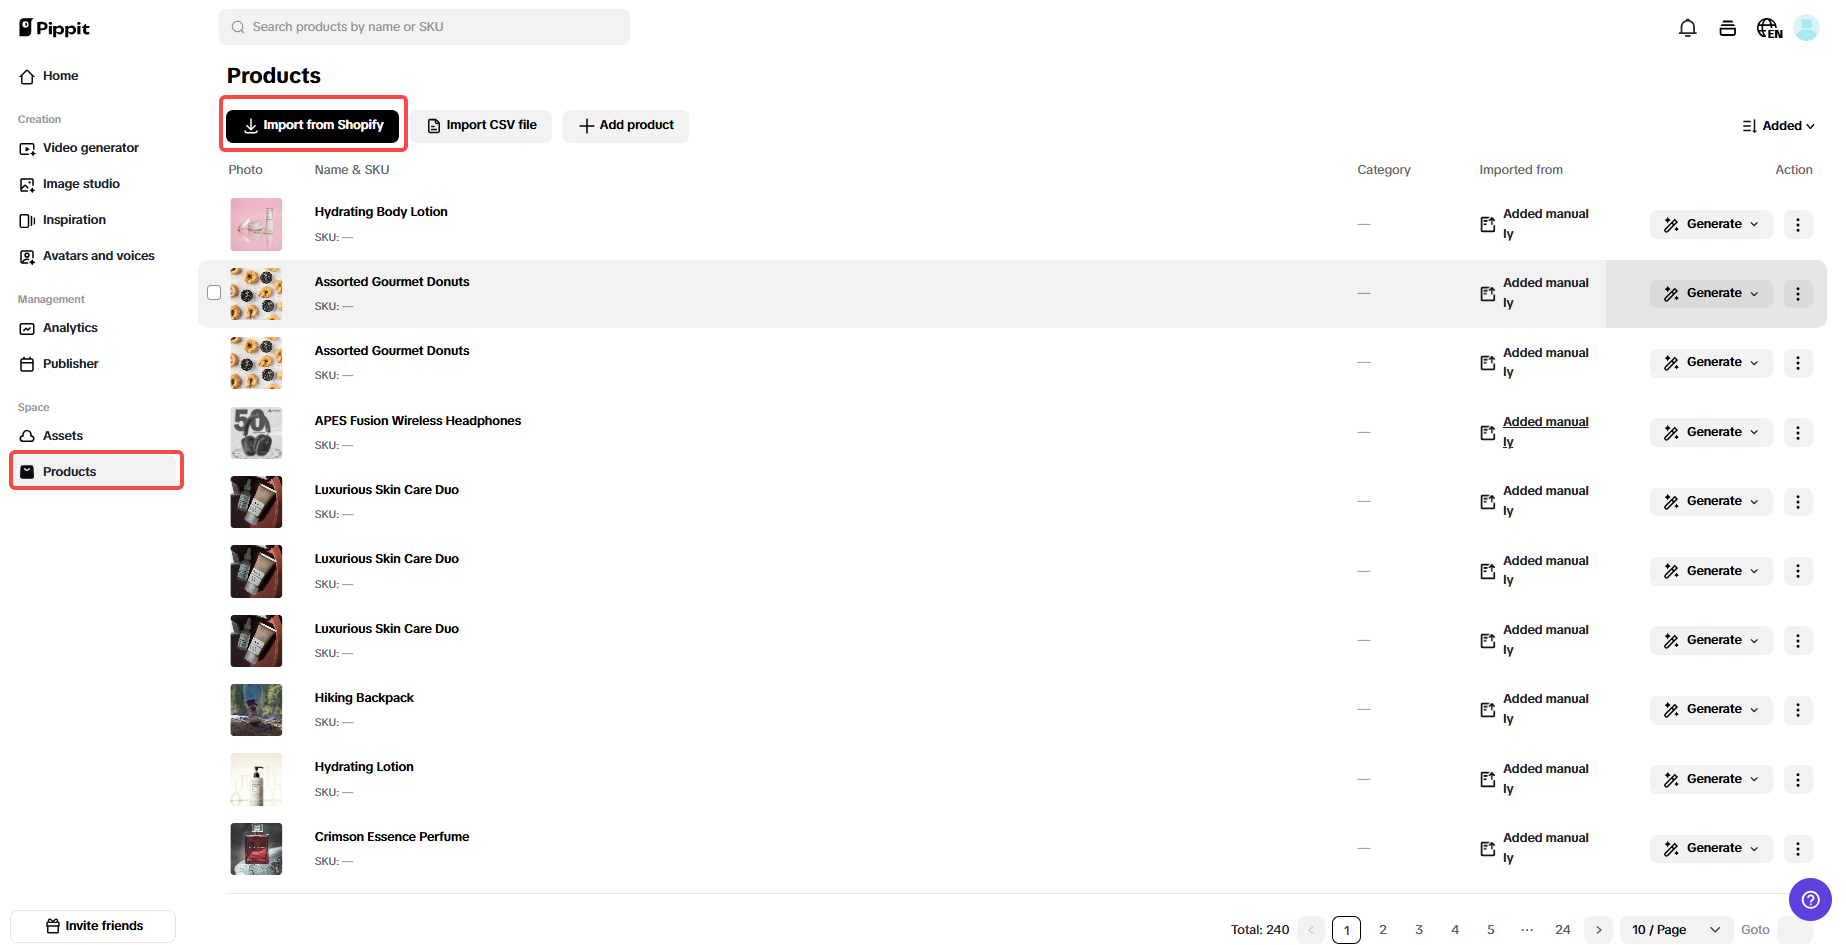The image size is (1846, 945).
Task: Click the Add product button
Action: pyautogui.click(x=625, y=125)
